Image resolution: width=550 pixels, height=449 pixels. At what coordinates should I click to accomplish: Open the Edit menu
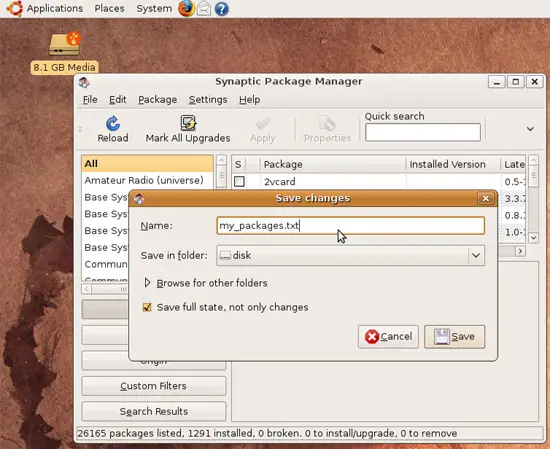(x=118, y=100)
